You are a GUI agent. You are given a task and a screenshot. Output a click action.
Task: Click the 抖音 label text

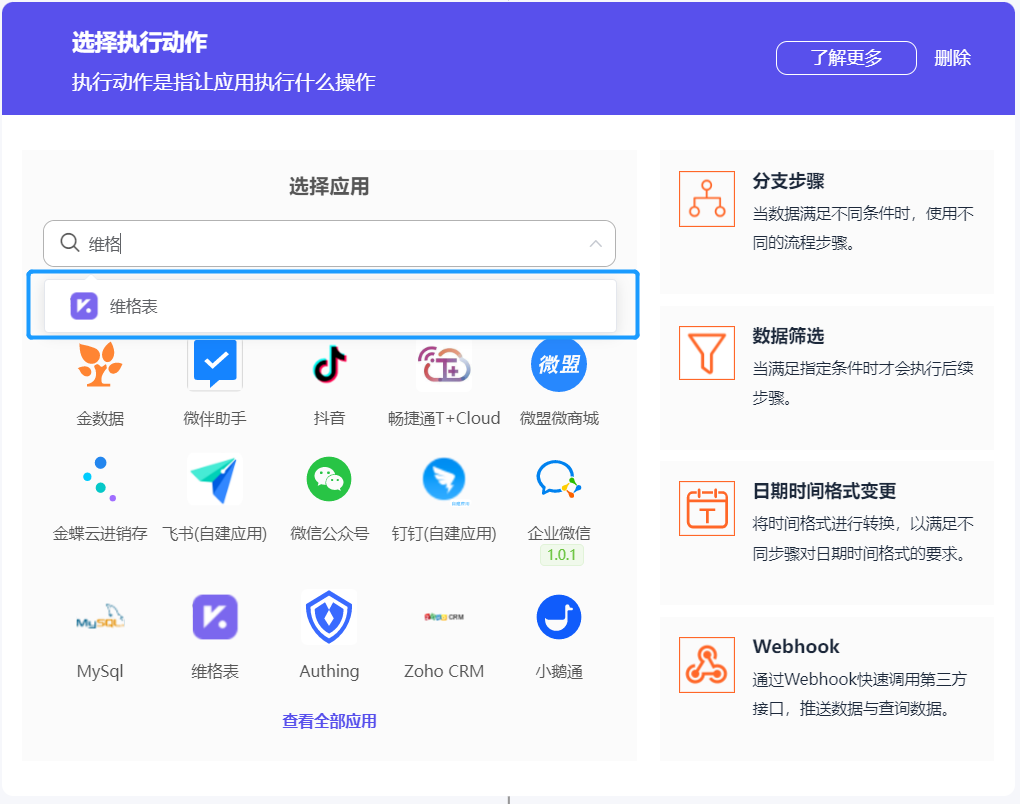click(329, 418)
